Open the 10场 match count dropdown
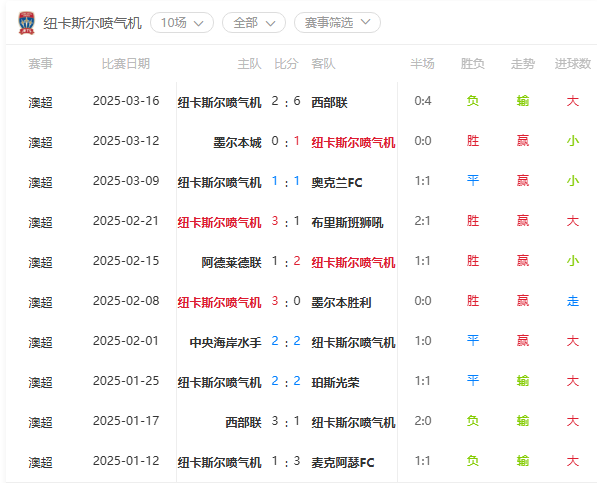 [182, 23]
